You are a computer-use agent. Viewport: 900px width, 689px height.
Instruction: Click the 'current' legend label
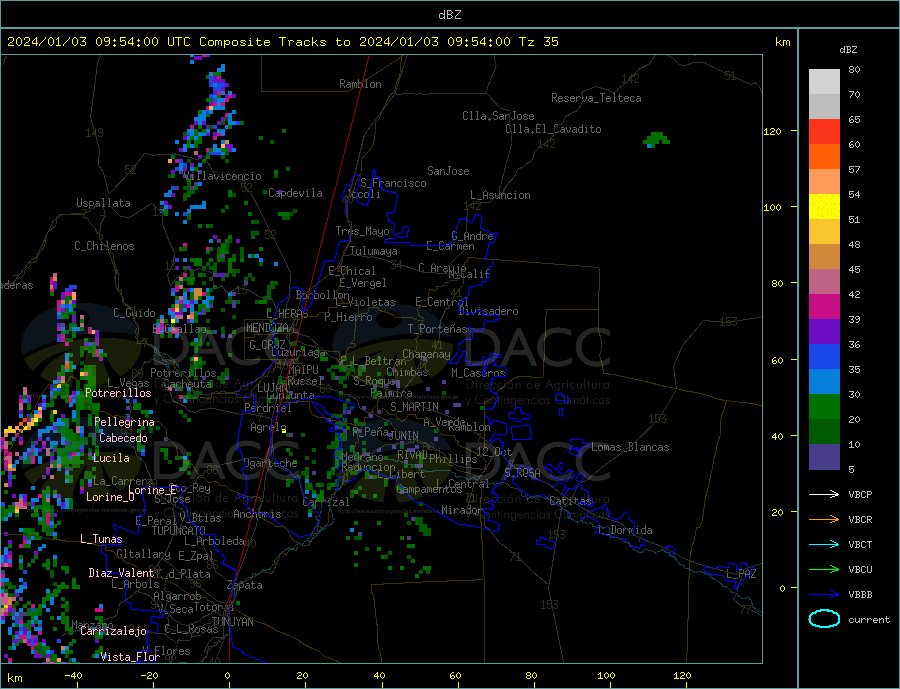click(x=869, y=620)
